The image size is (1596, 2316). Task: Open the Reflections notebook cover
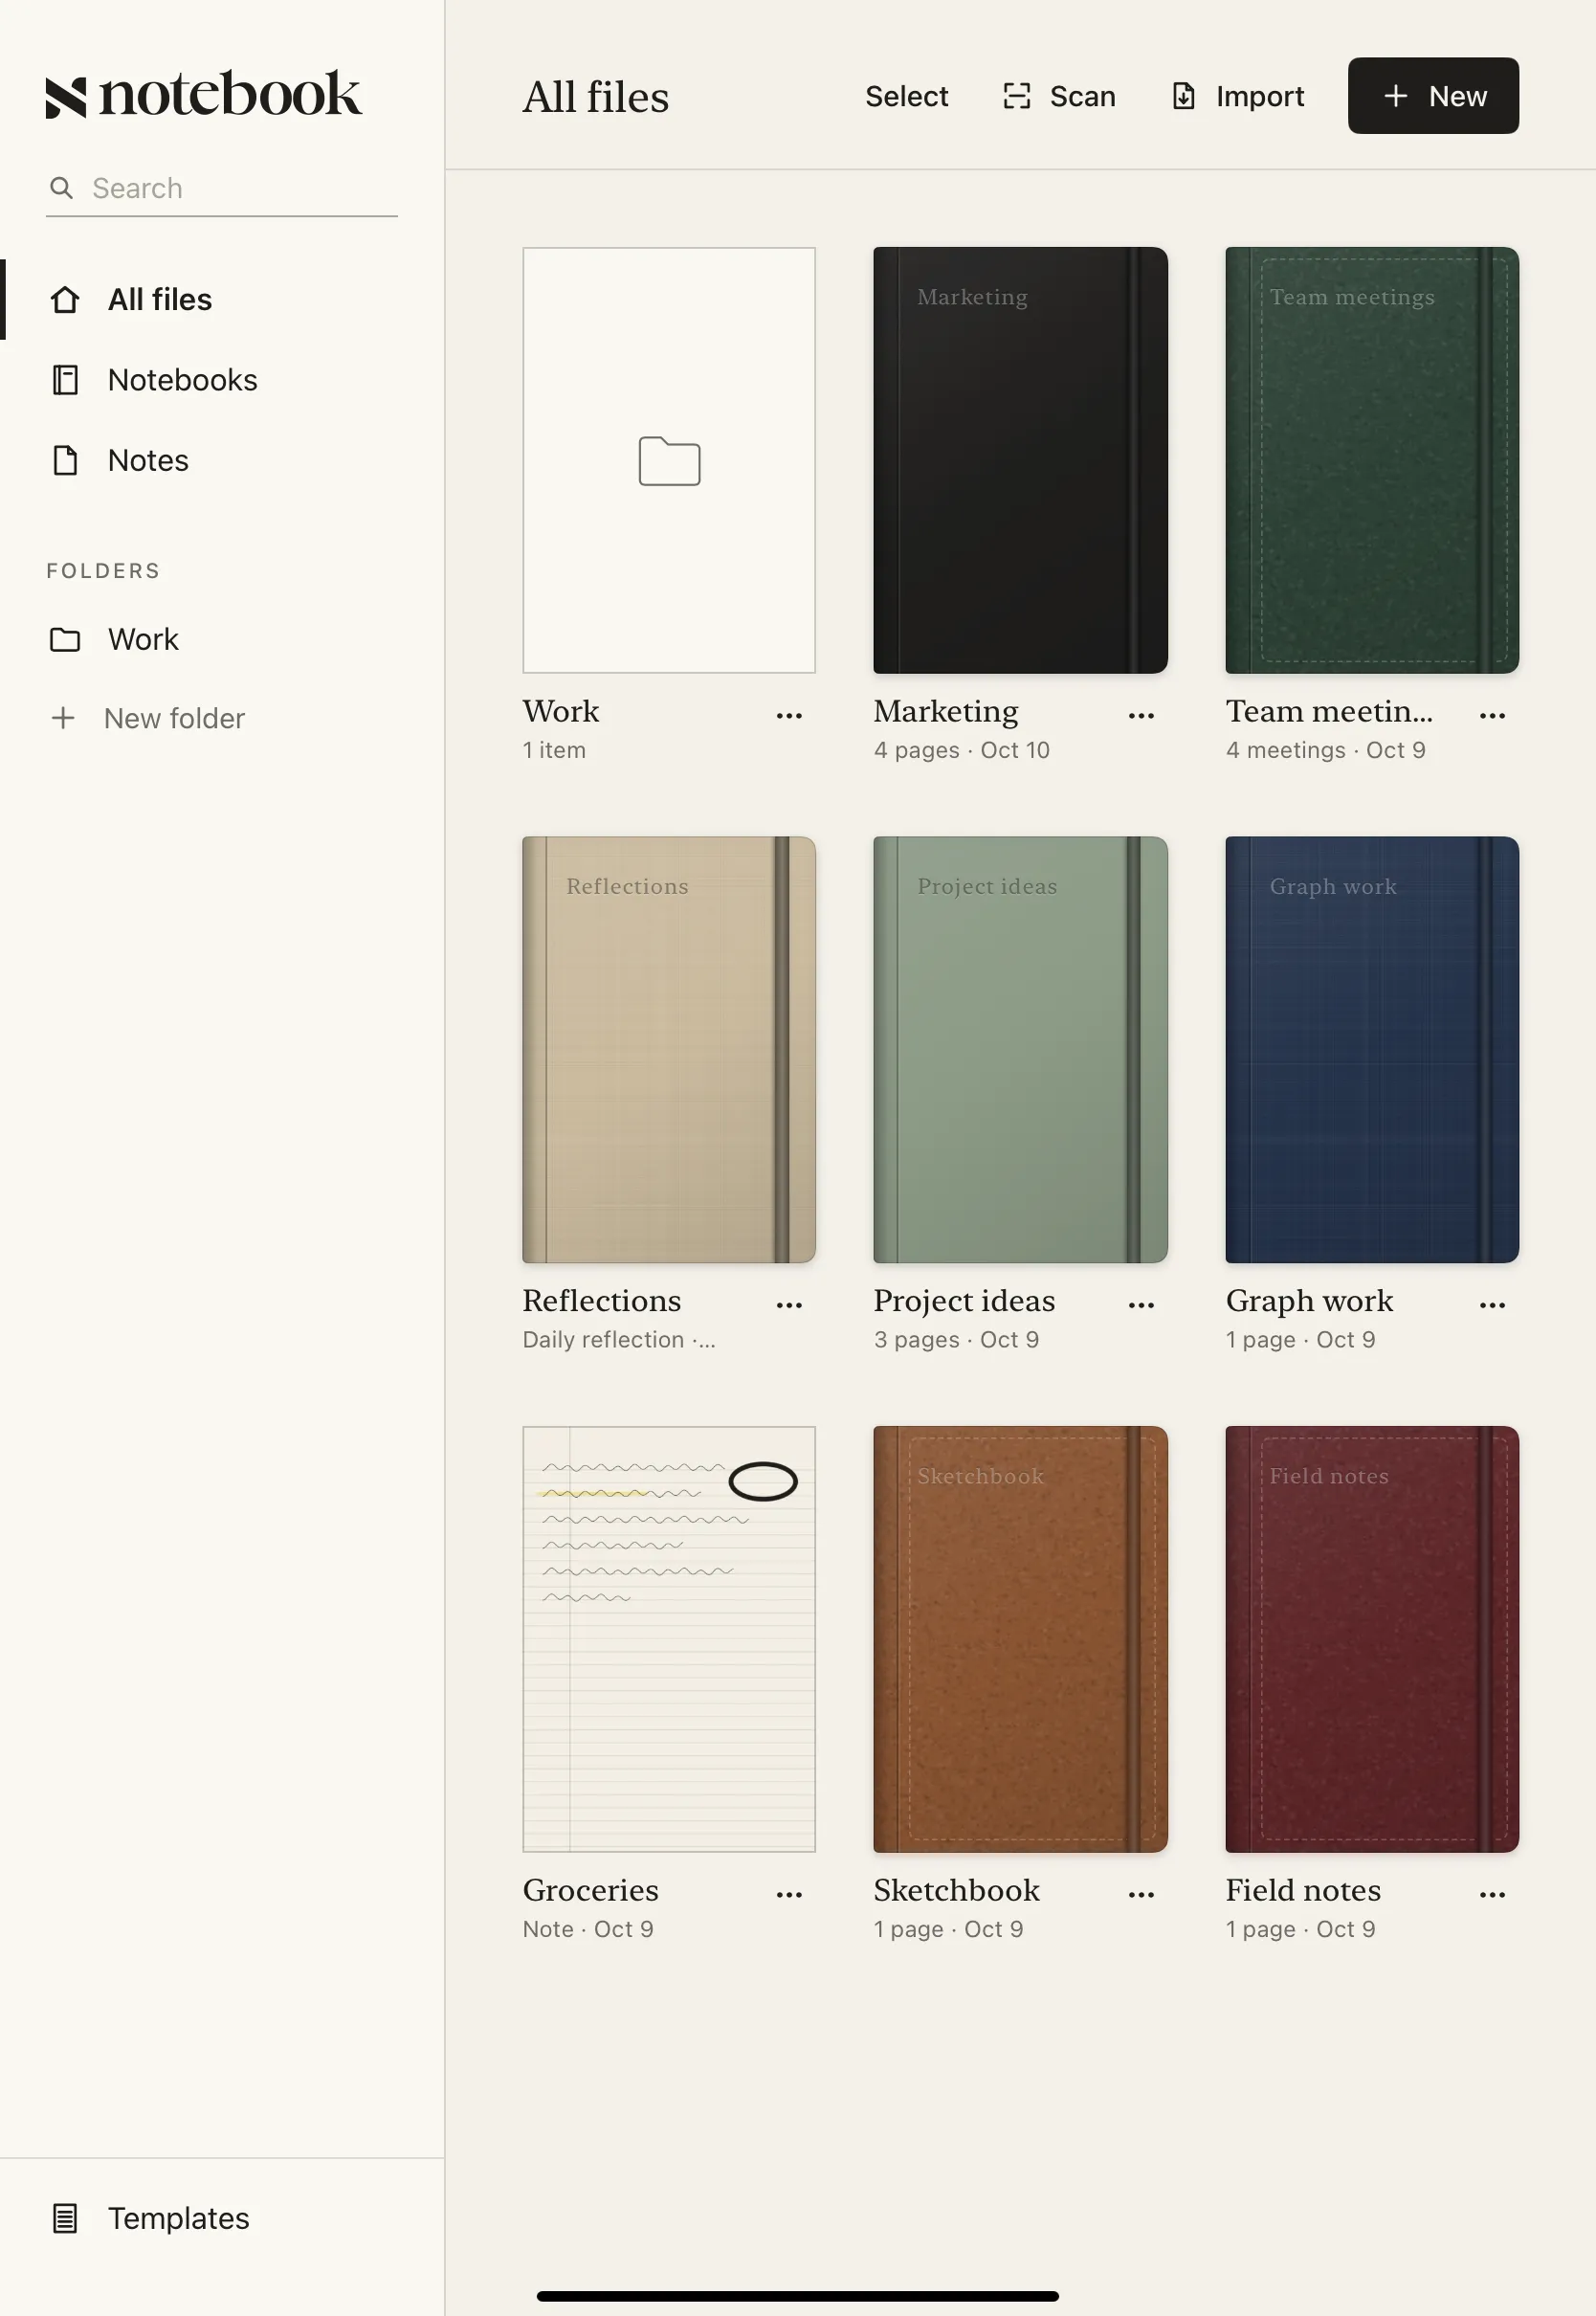(x=669, y=1050)
